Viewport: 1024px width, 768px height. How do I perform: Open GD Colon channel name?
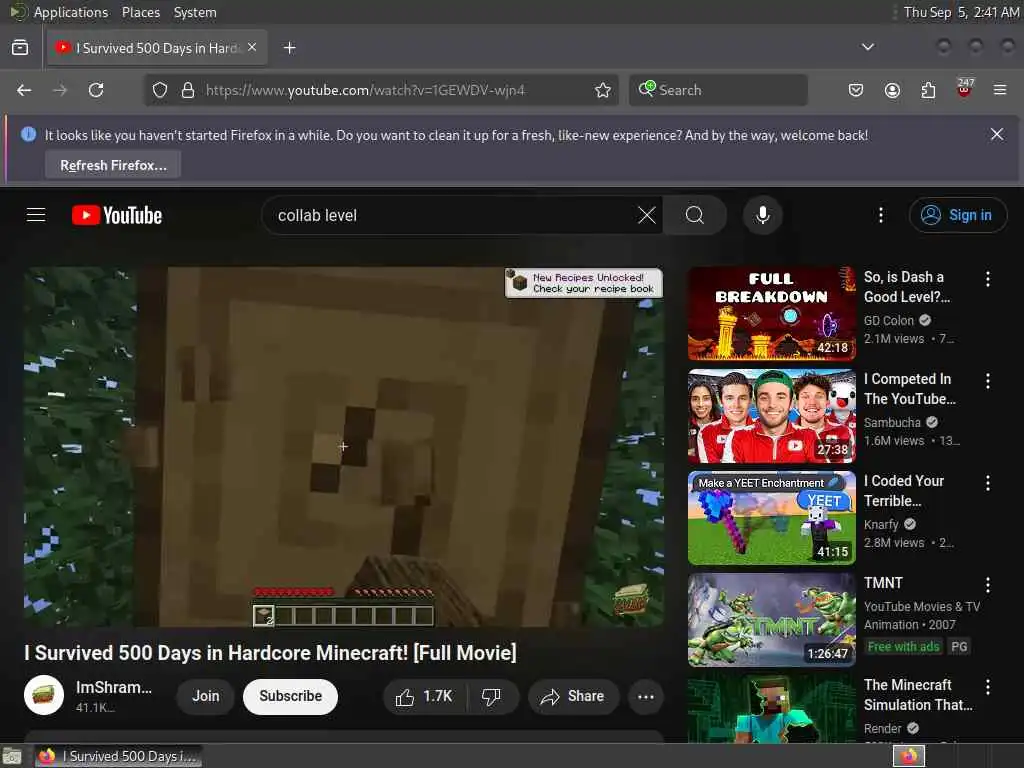[x=889, y=321]
